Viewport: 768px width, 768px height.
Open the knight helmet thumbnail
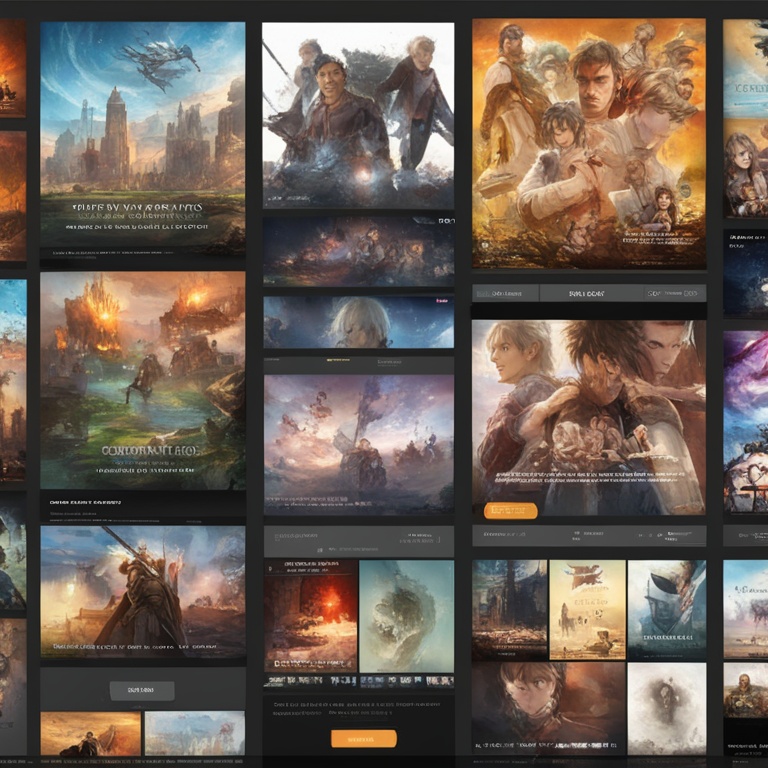point(667,610)
